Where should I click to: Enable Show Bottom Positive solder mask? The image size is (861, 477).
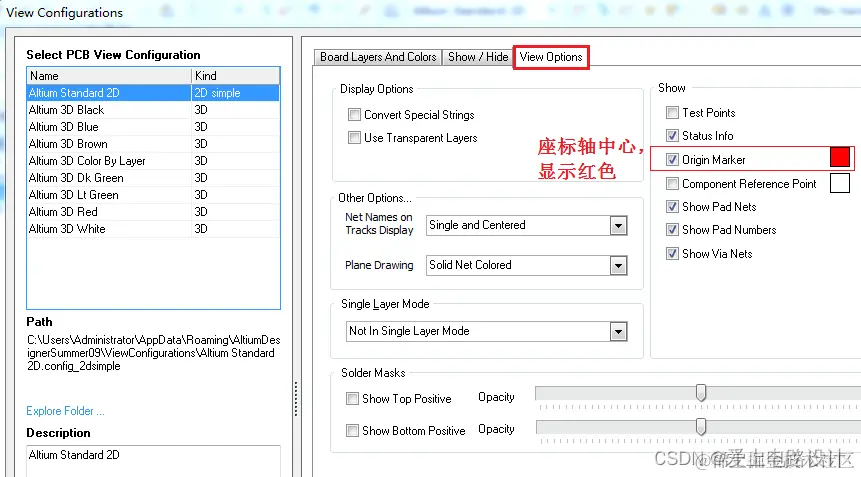[353, 430]
